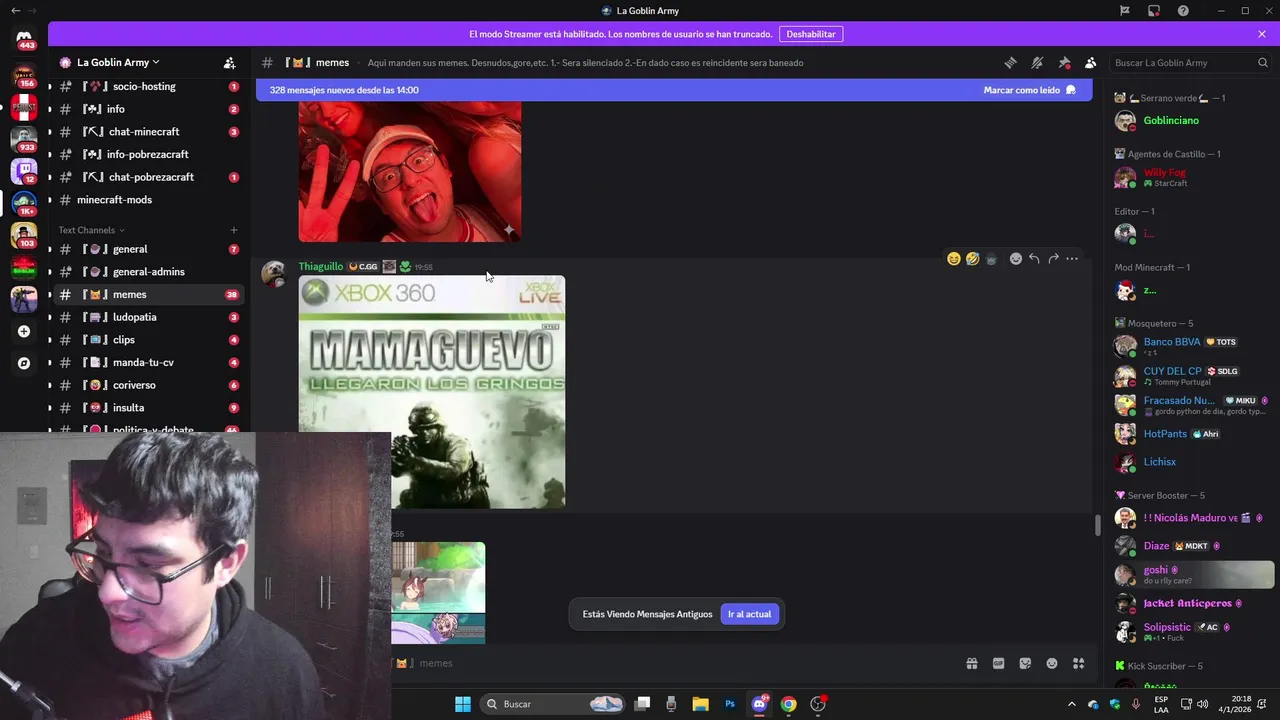This screenshot has height=720, width=1280.
Task: Open the info channel
Action: pos(148,109)
